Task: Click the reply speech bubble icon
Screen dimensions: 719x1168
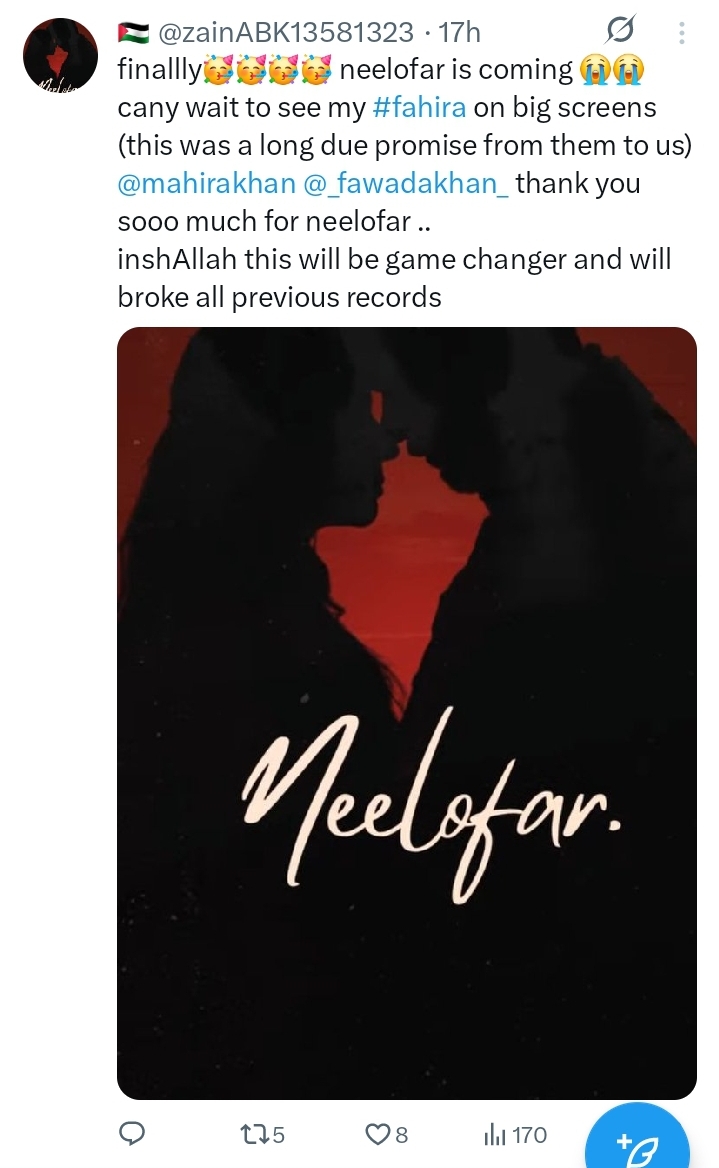Action: [133, 1134]
